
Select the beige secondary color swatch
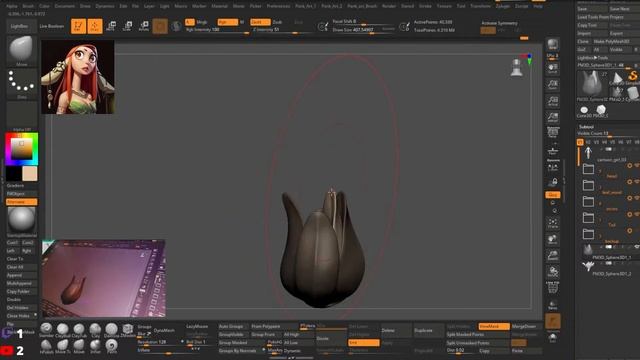pyautogui.click(x=29, y=173)
